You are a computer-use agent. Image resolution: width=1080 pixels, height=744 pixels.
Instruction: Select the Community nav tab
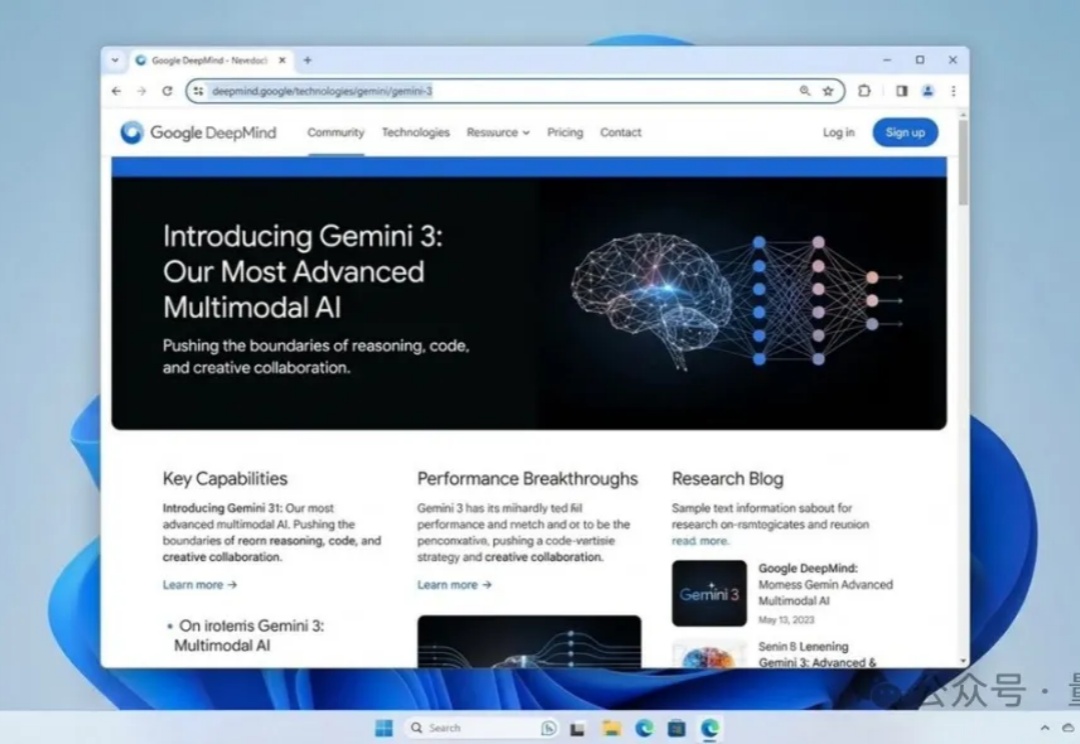click(x=336, y=132)
